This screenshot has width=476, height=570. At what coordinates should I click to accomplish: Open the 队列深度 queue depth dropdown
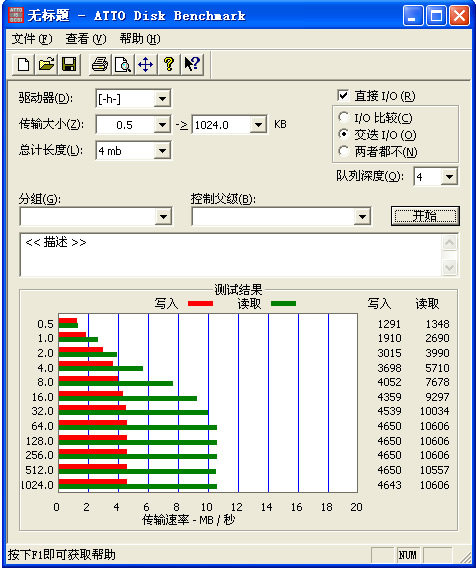tap(449, 177)
